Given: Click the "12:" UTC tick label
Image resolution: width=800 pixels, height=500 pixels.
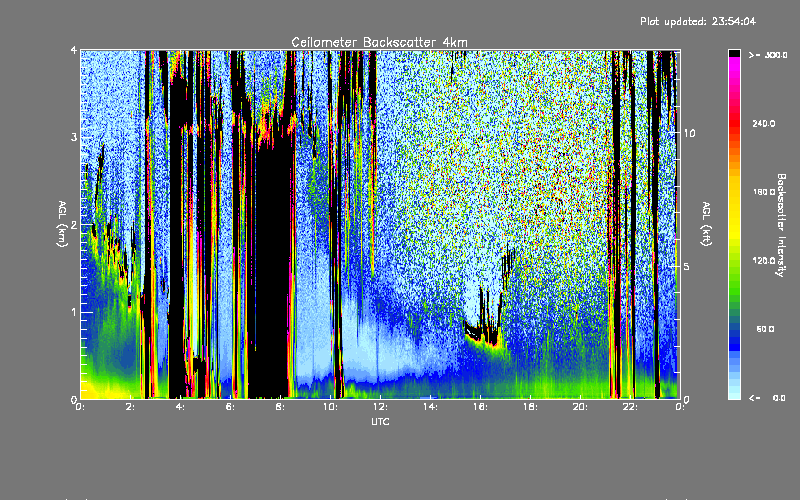Looking at the screenshot, I should [x=380, y=407].
